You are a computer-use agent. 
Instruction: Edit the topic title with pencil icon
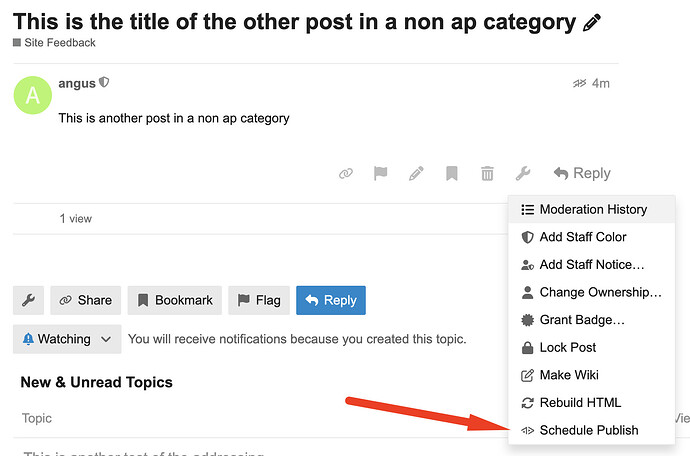pos(591,23)
